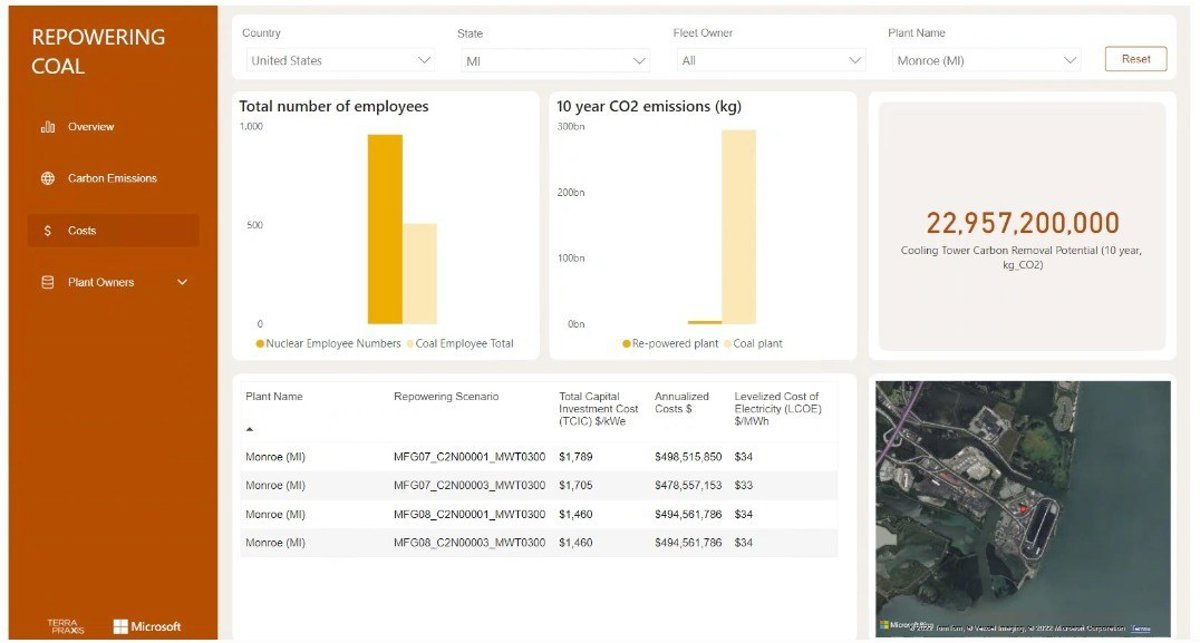Click the Terra Praxis logo

(66, 627)
